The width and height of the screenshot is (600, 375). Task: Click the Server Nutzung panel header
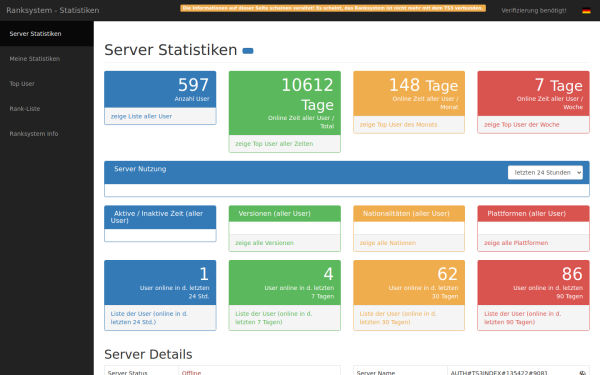347,173
